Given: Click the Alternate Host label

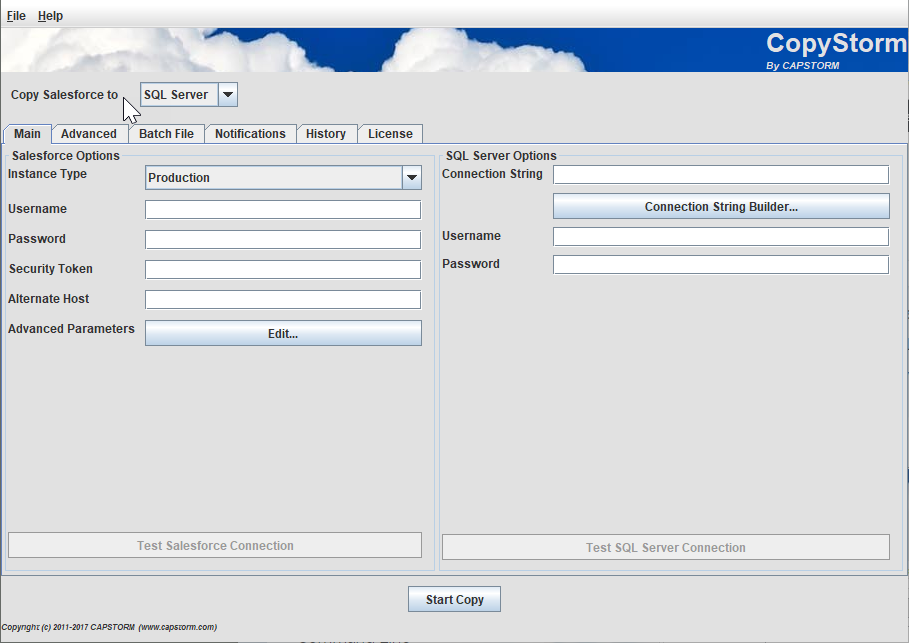Looking at the screenshot, I should pyautogui.click(x=49, y=299).
